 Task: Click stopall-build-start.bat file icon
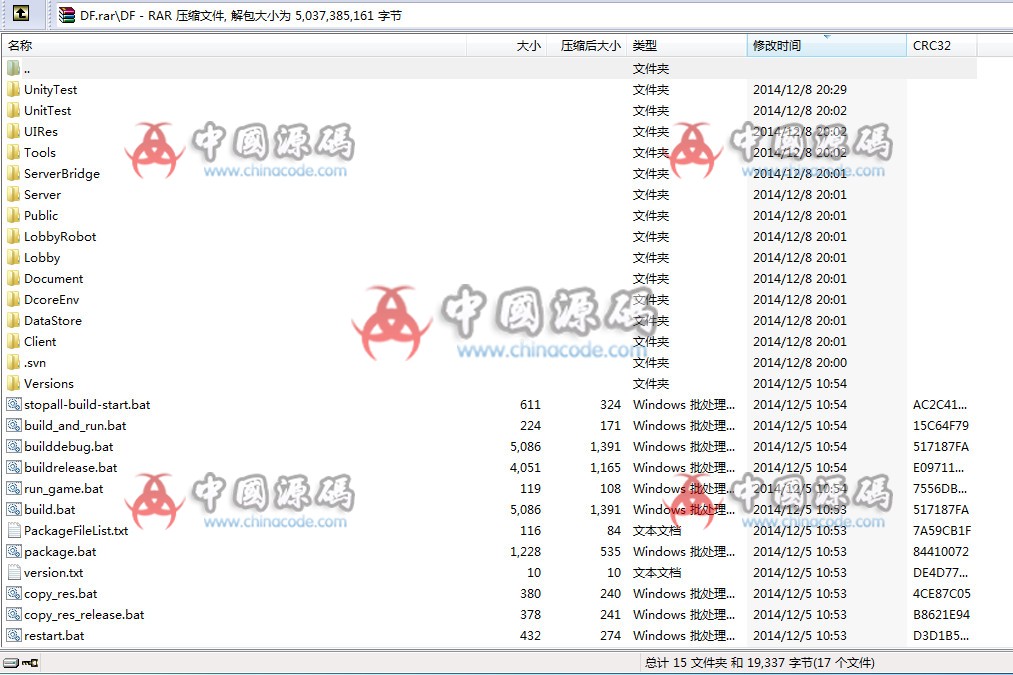coord(14,404)
